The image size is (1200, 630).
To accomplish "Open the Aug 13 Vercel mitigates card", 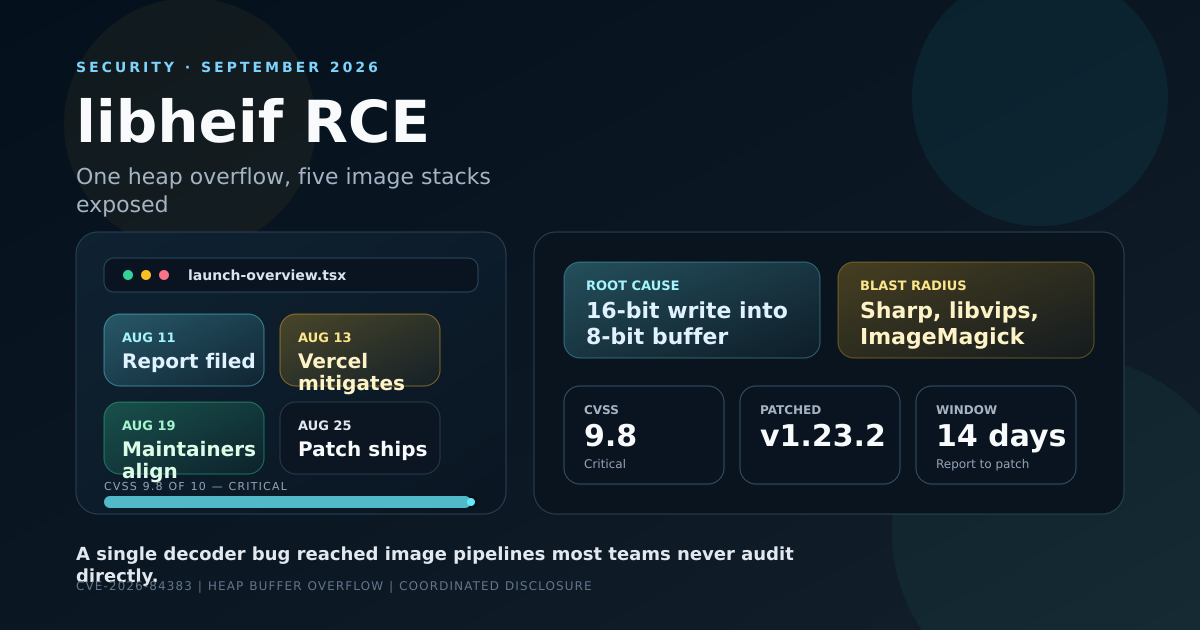I will 360,350.
